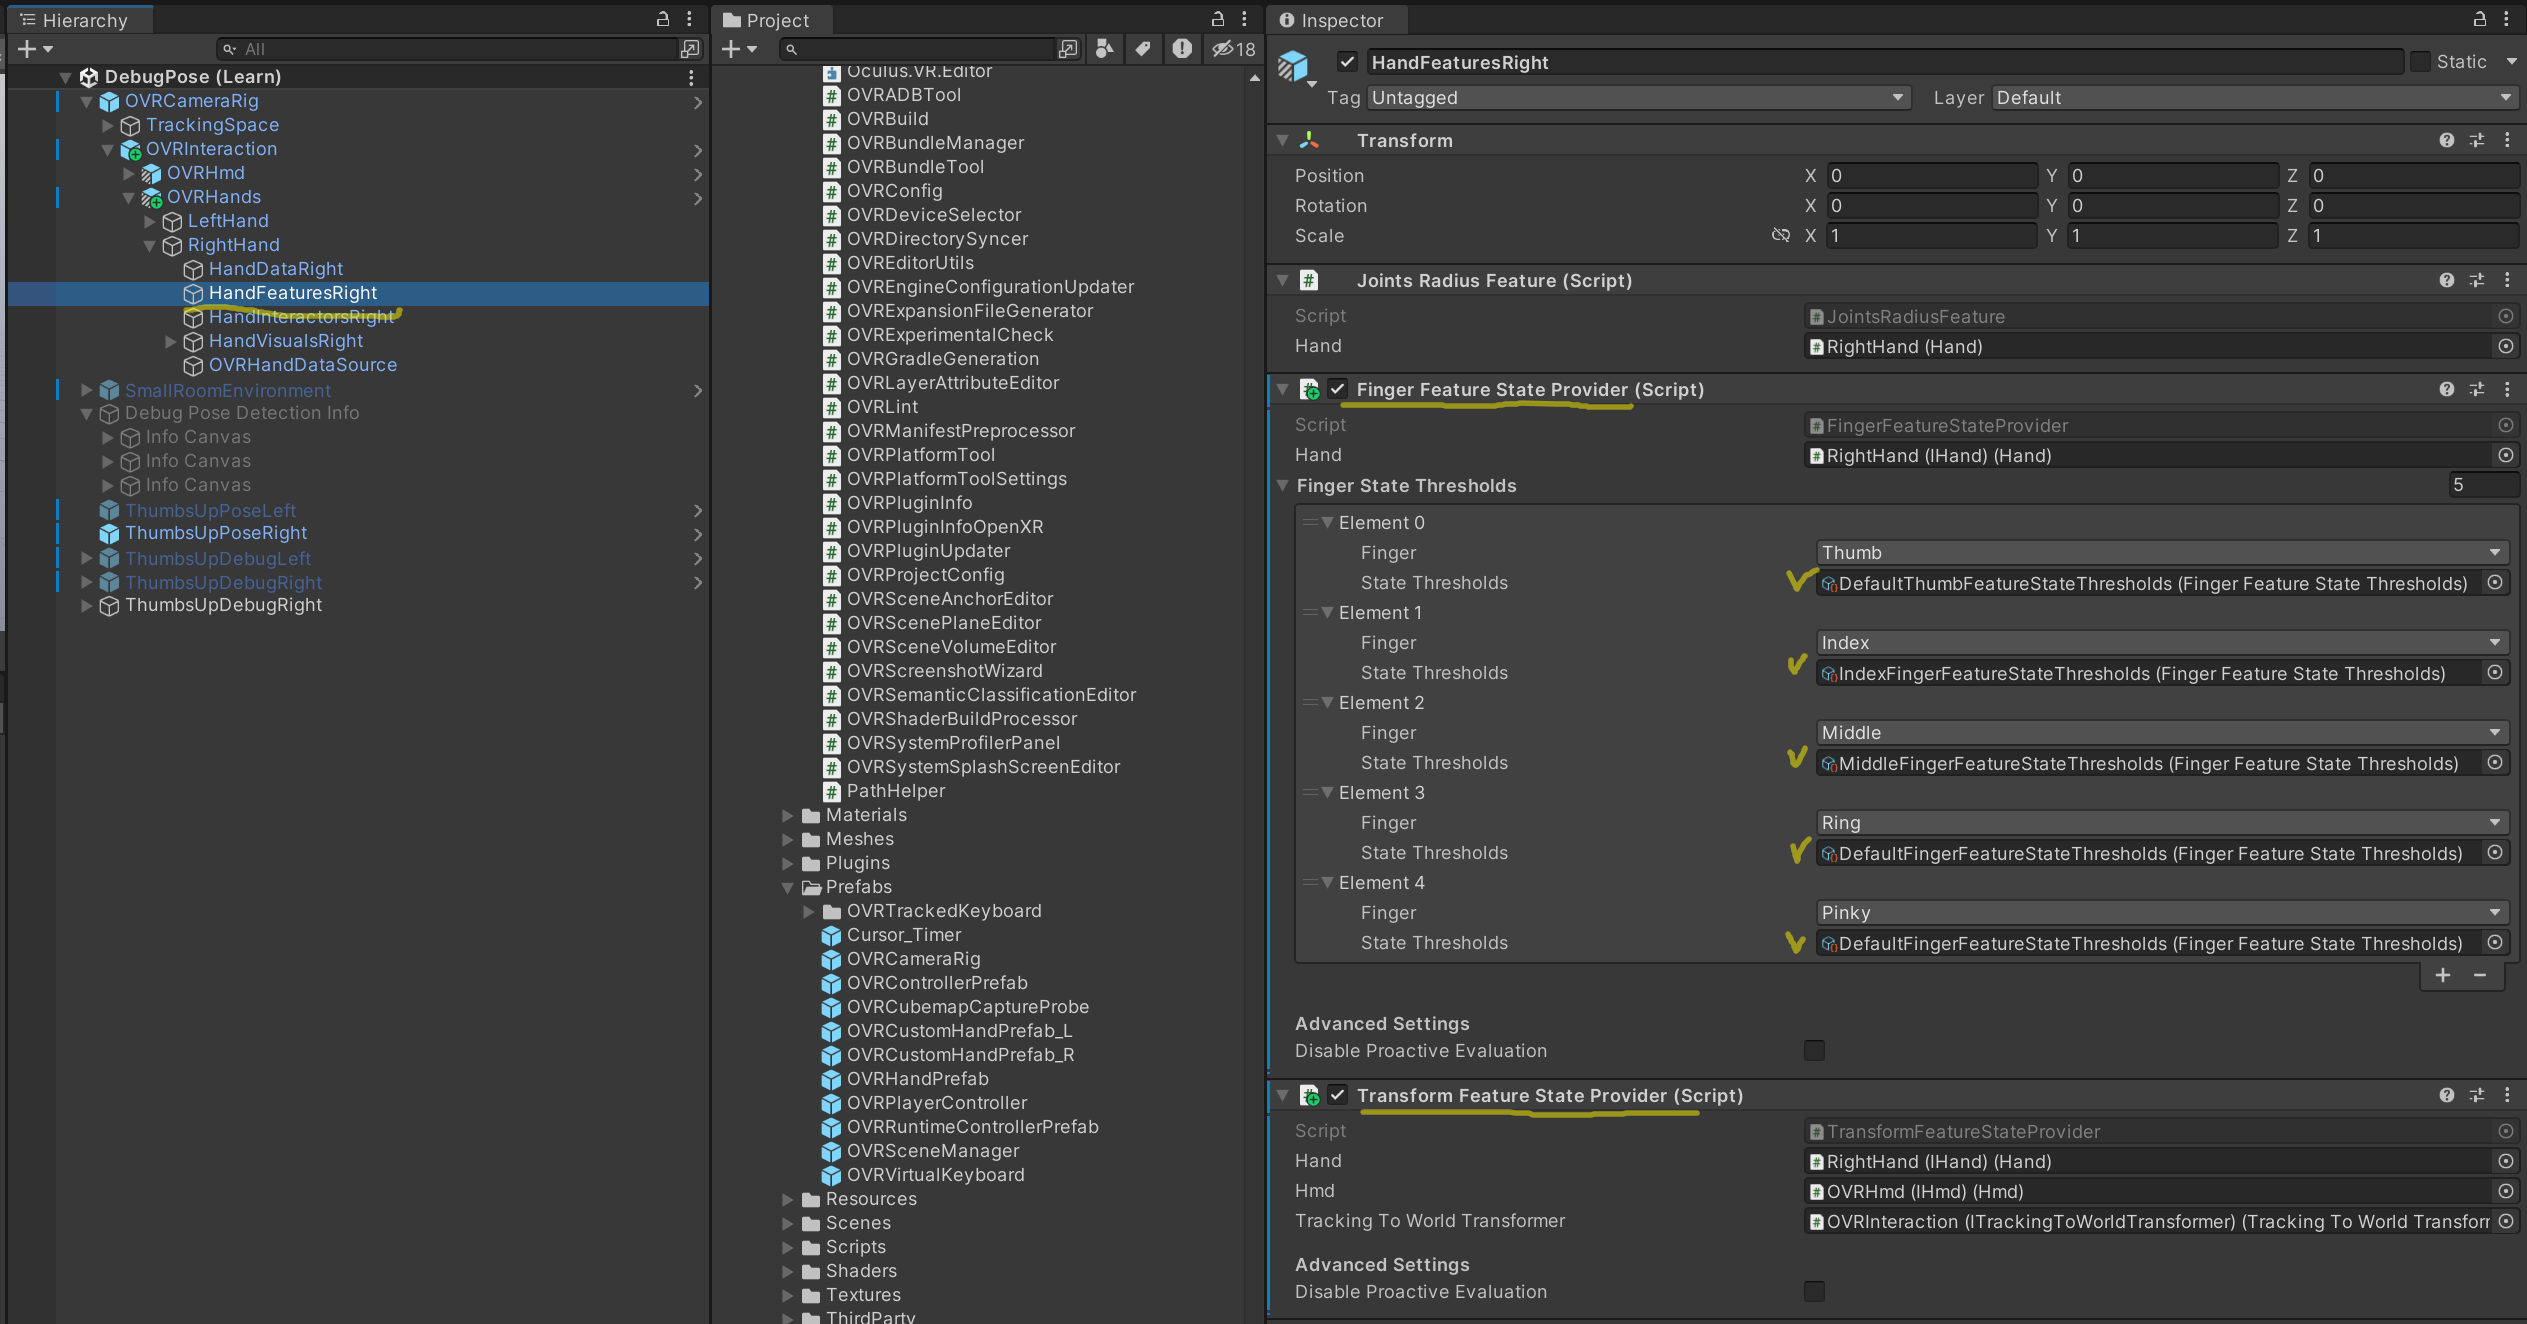Click the Position X input field
The height and width of the screenshot is (1324, 2527).
1930,176
